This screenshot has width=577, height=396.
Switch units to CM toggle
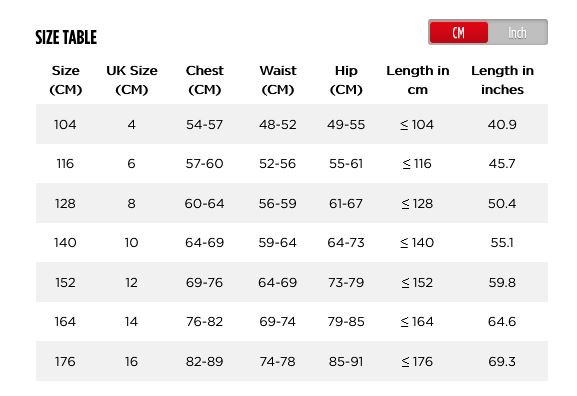tap(459, 32)
